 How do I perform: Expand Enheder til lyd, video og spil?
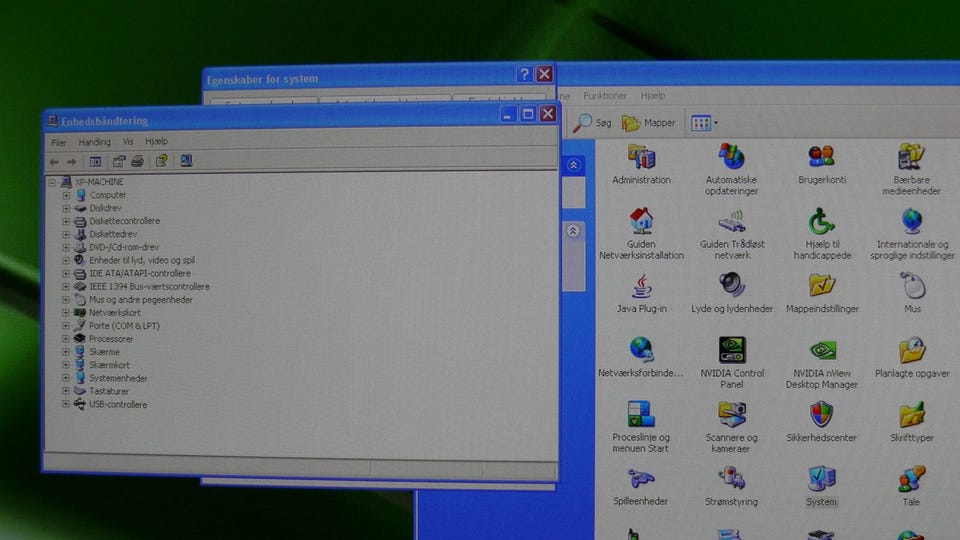pos(66,261)
